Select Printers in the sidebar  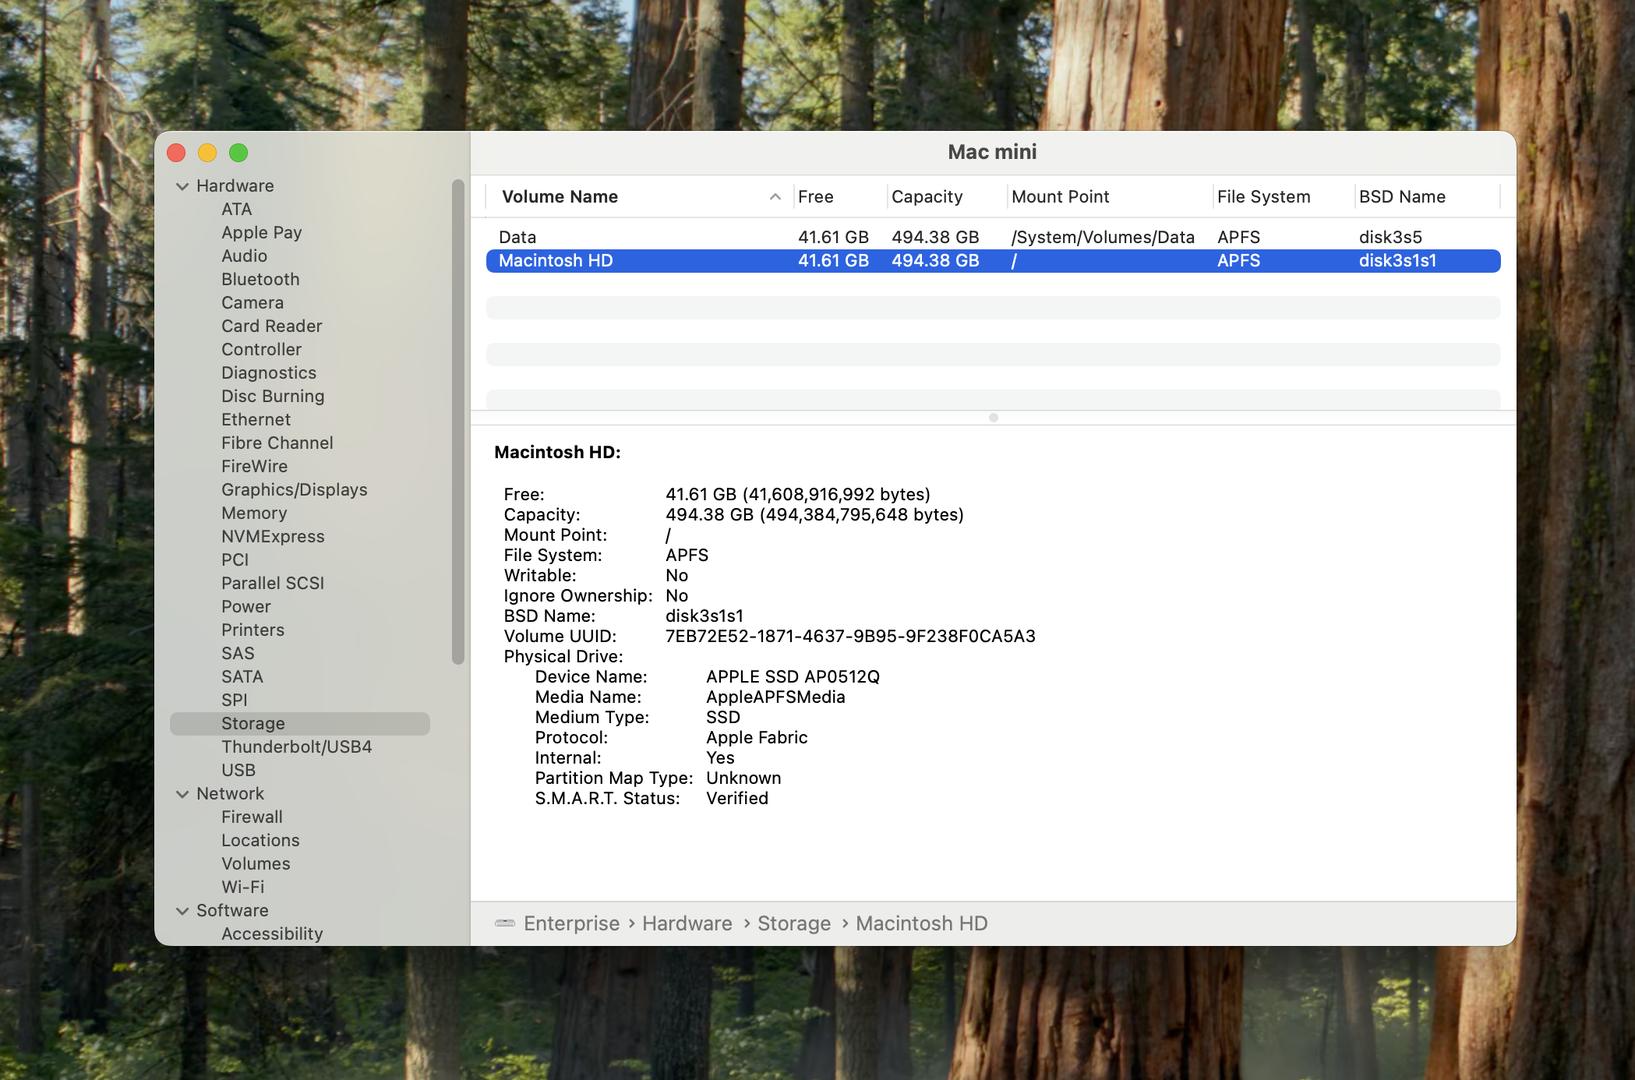coord(253,630)
